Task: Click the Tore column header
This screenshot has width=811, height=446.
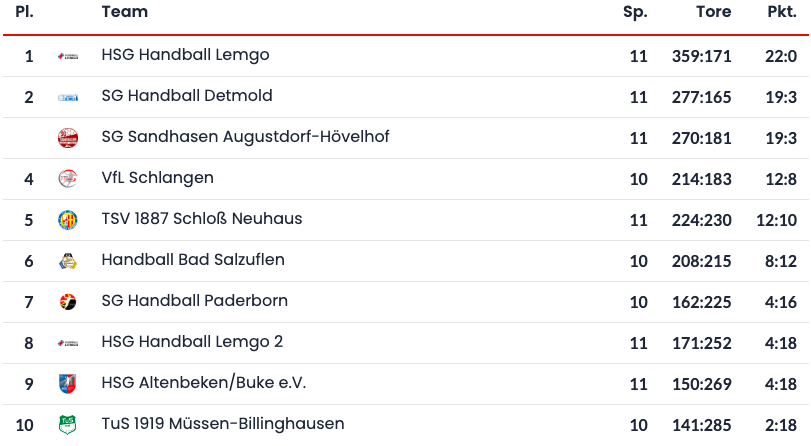Action: point(713,12)
